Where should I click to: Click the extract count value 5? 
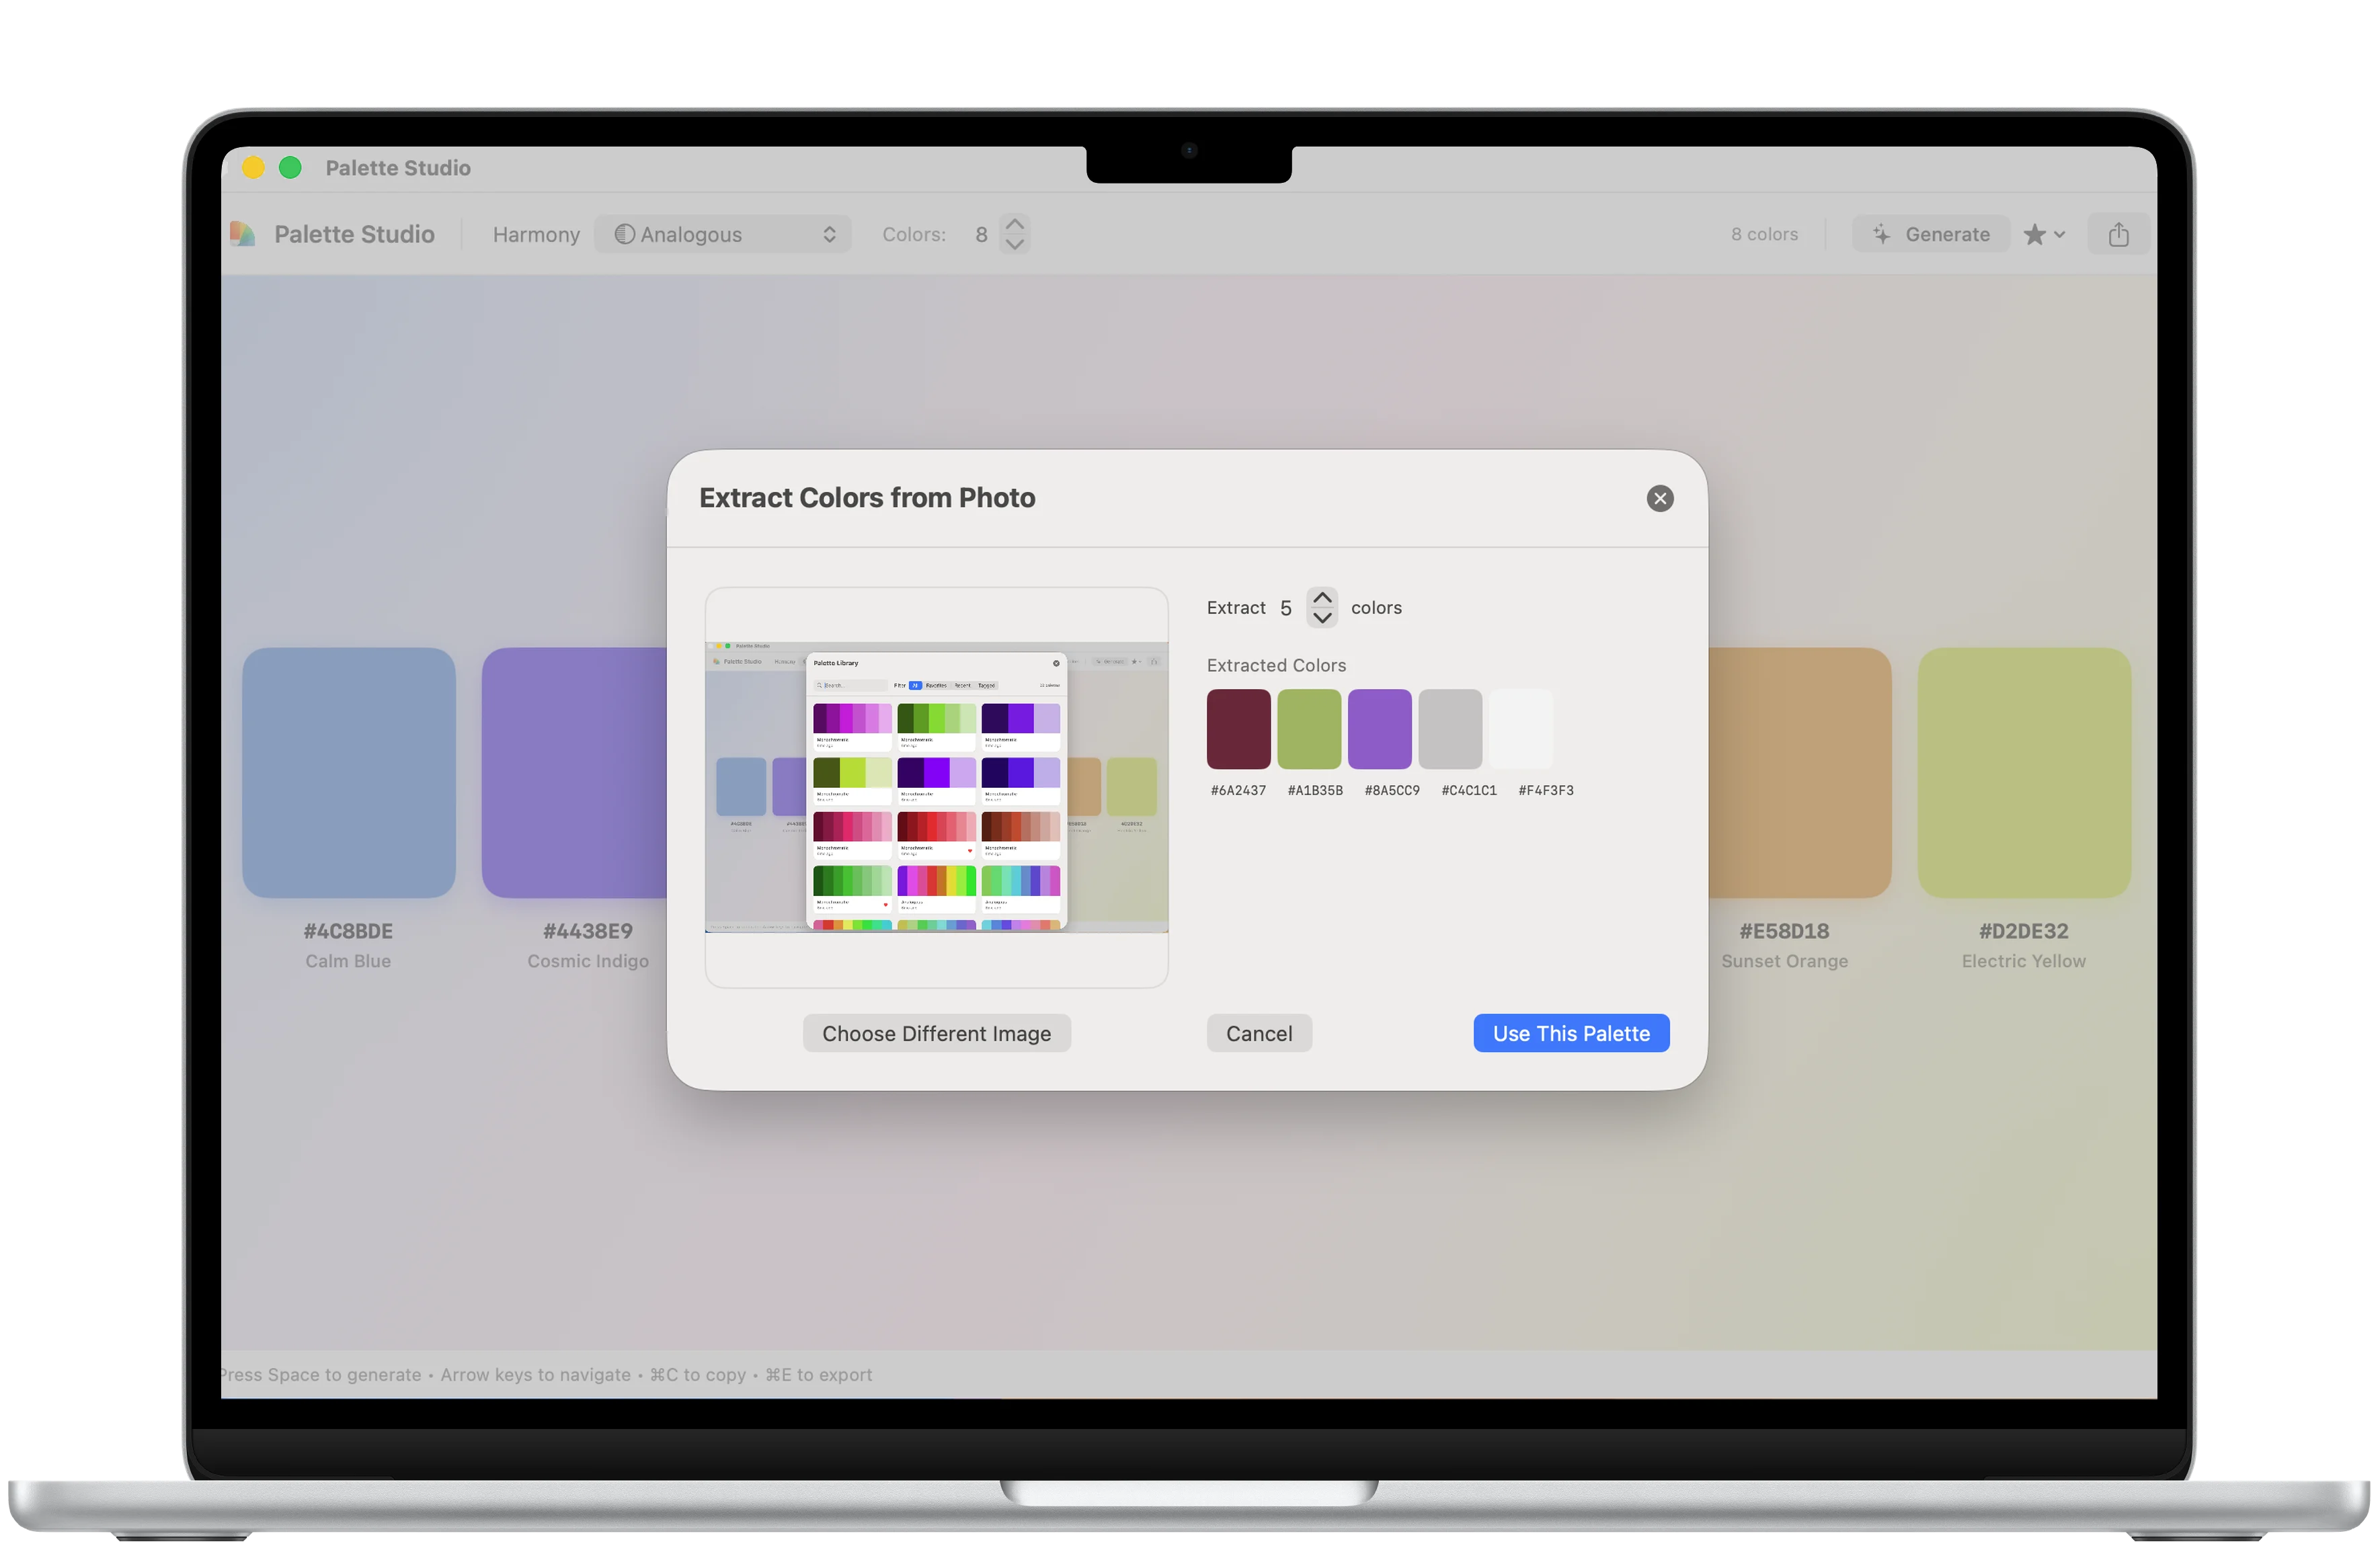[1285, 608]
